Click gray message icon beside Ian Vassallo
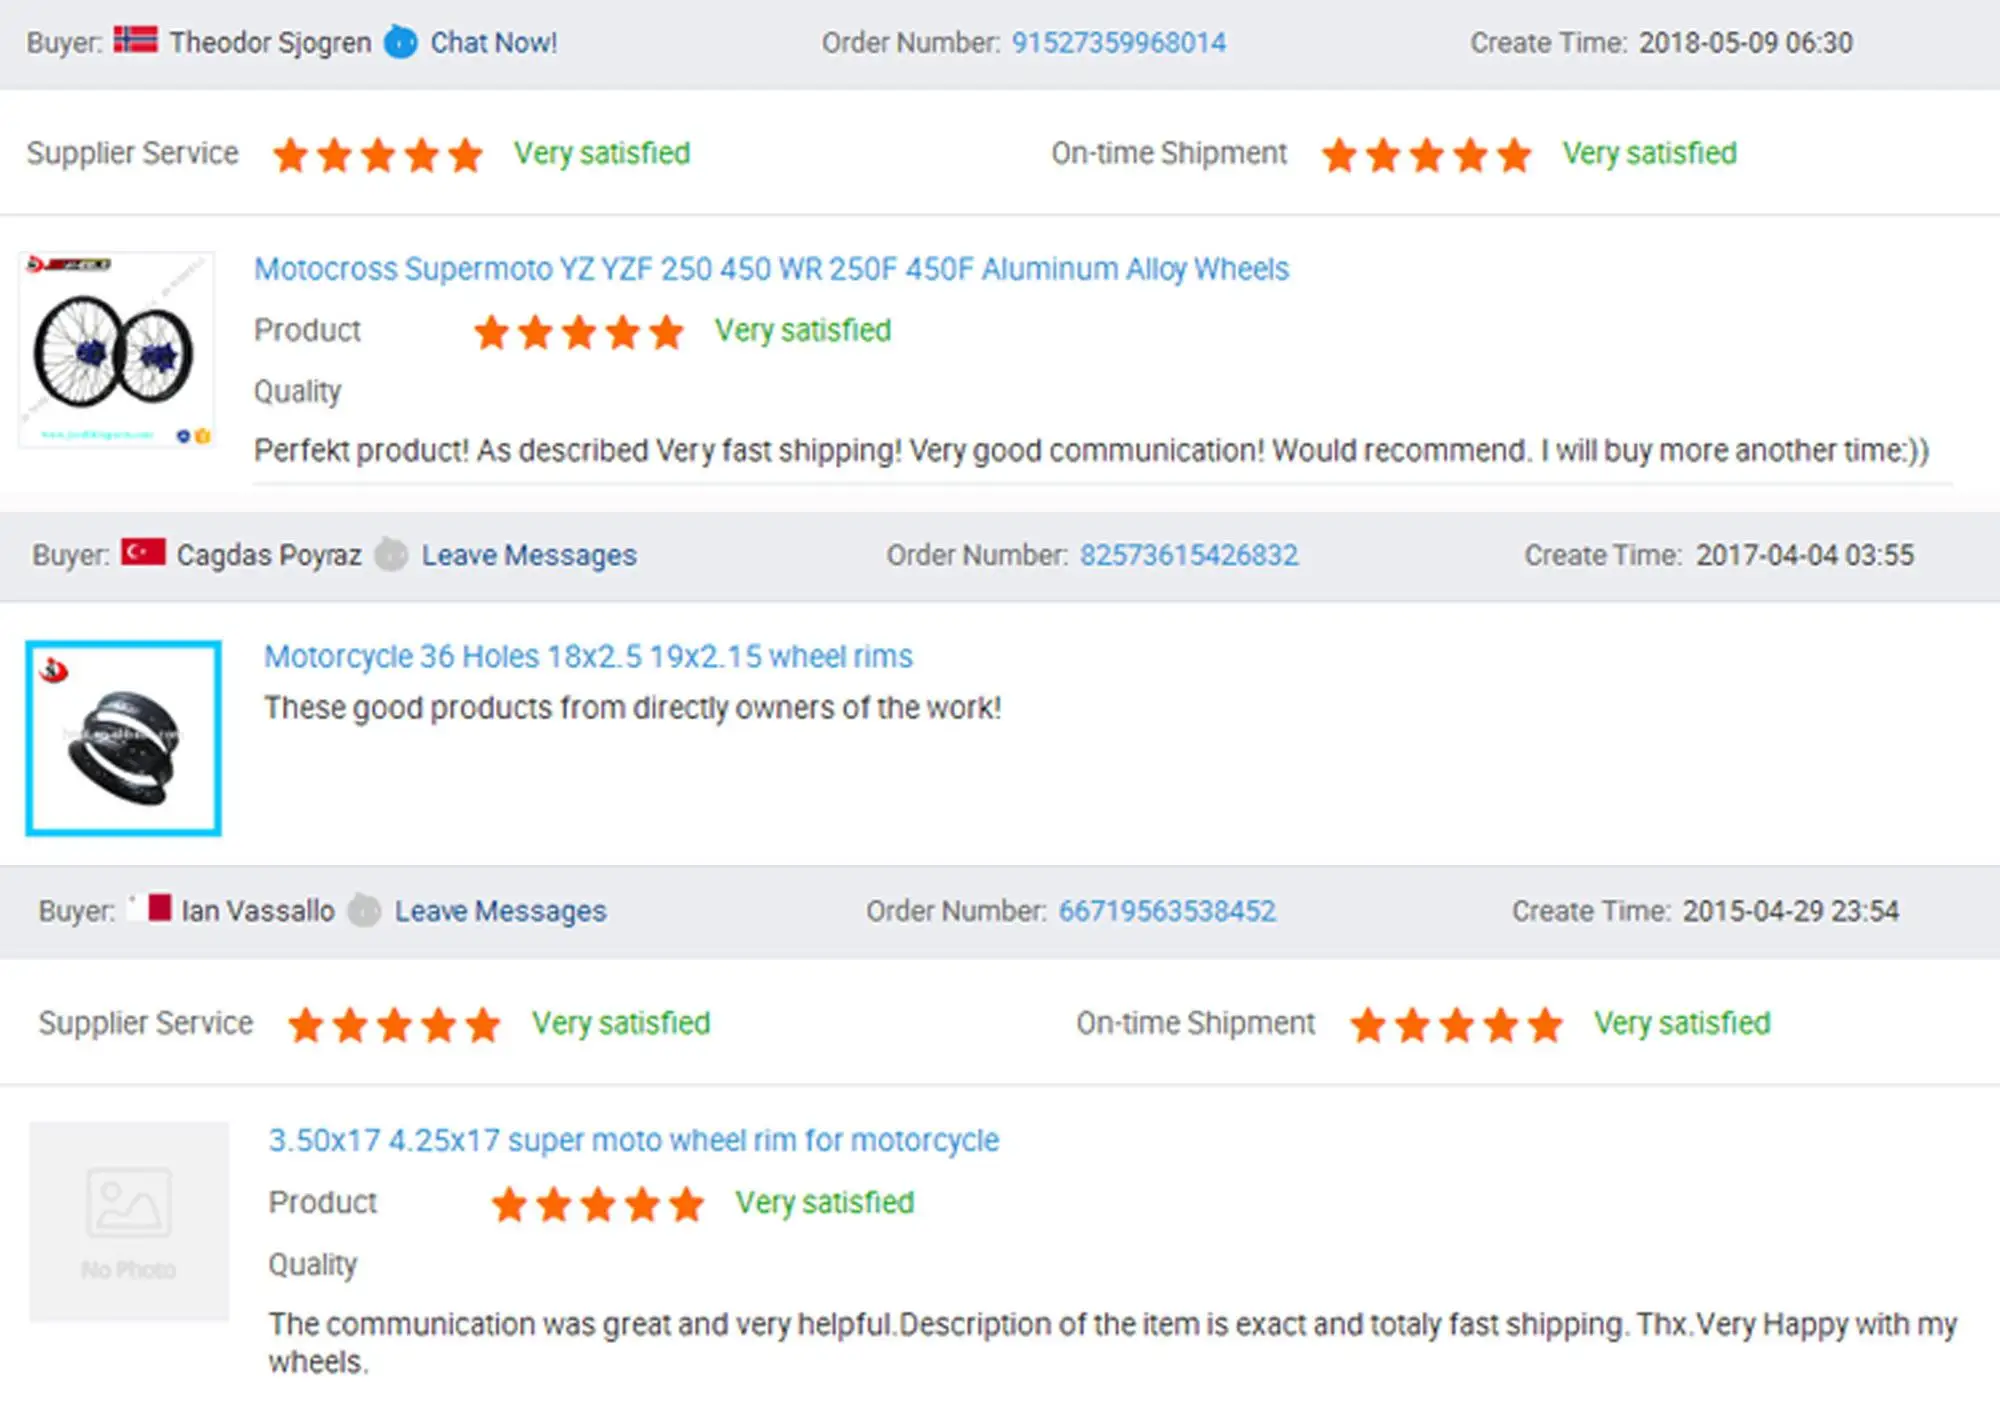 364,911
